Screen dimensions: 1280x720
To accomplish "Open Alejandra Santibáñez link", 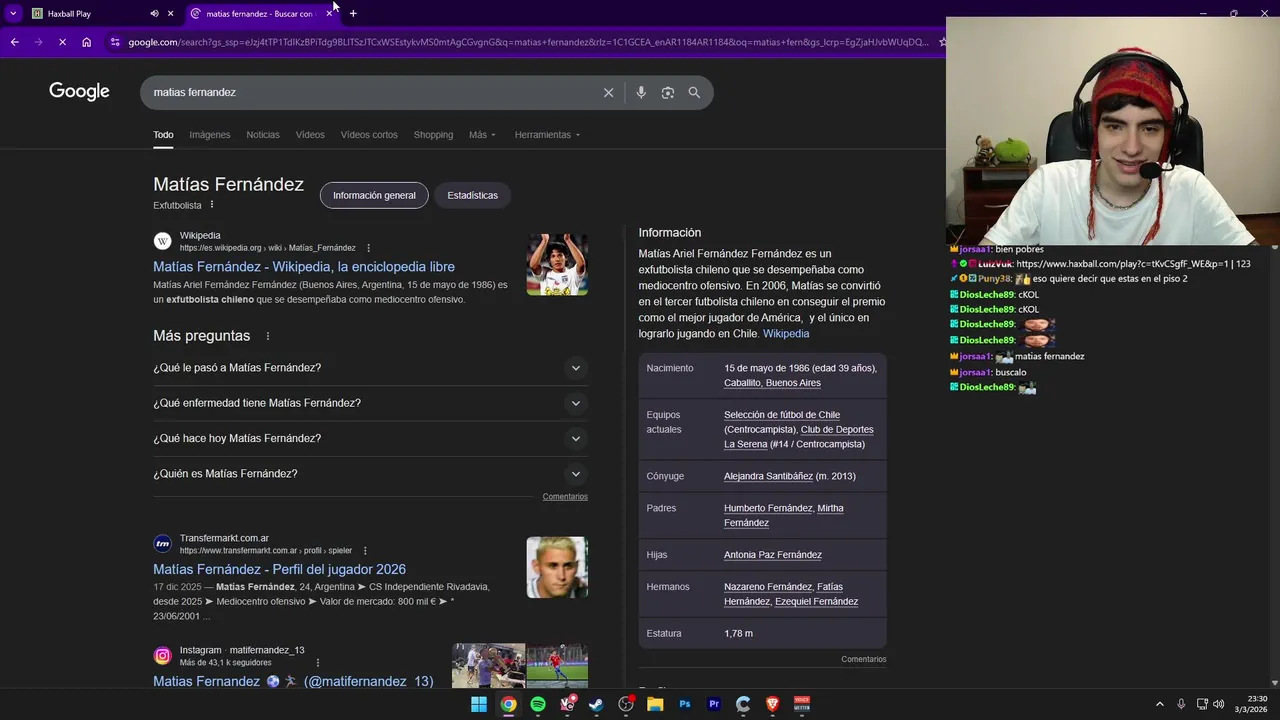I will [768, 476].
